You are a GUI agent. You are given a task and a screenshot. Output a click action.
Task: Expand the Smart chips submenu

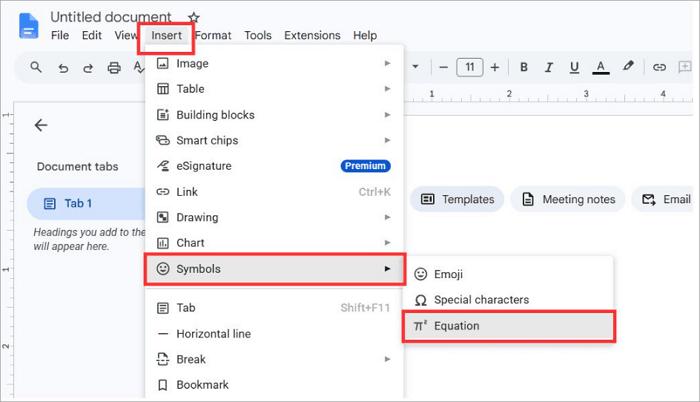[x=274, y=140]
